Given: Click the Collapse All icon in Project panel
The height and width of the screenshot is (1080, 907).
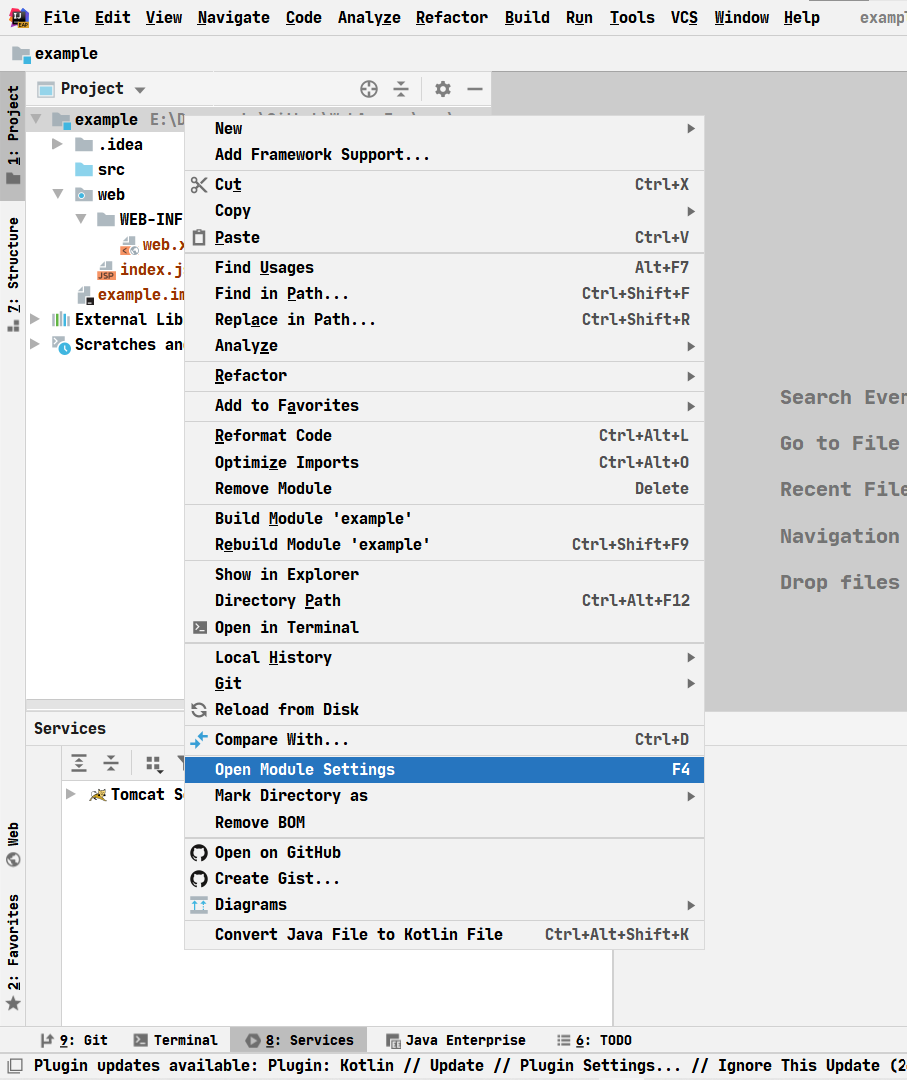Looking at the screenshot, I should tap(401, 89).
